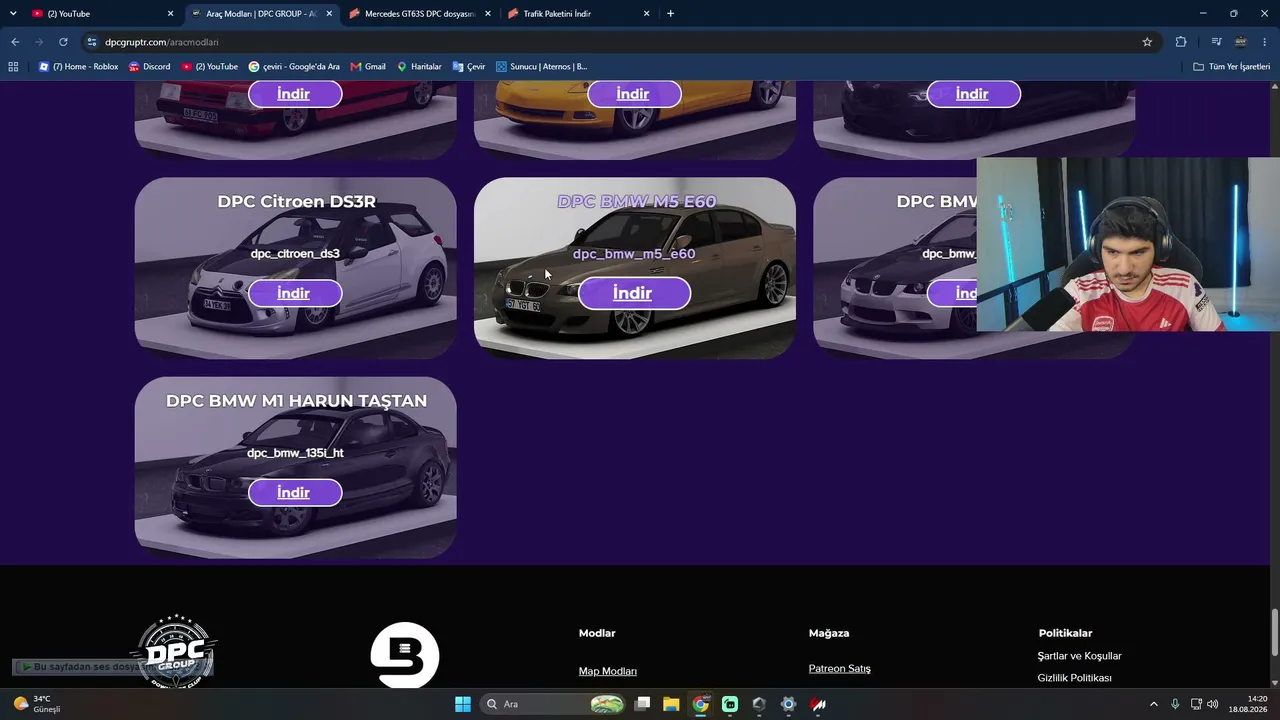Click the dpc_bmw_135i_ht file name text
Image resolution: width=1280 pixels, height=720 pixels.
(x=295, y=452)
